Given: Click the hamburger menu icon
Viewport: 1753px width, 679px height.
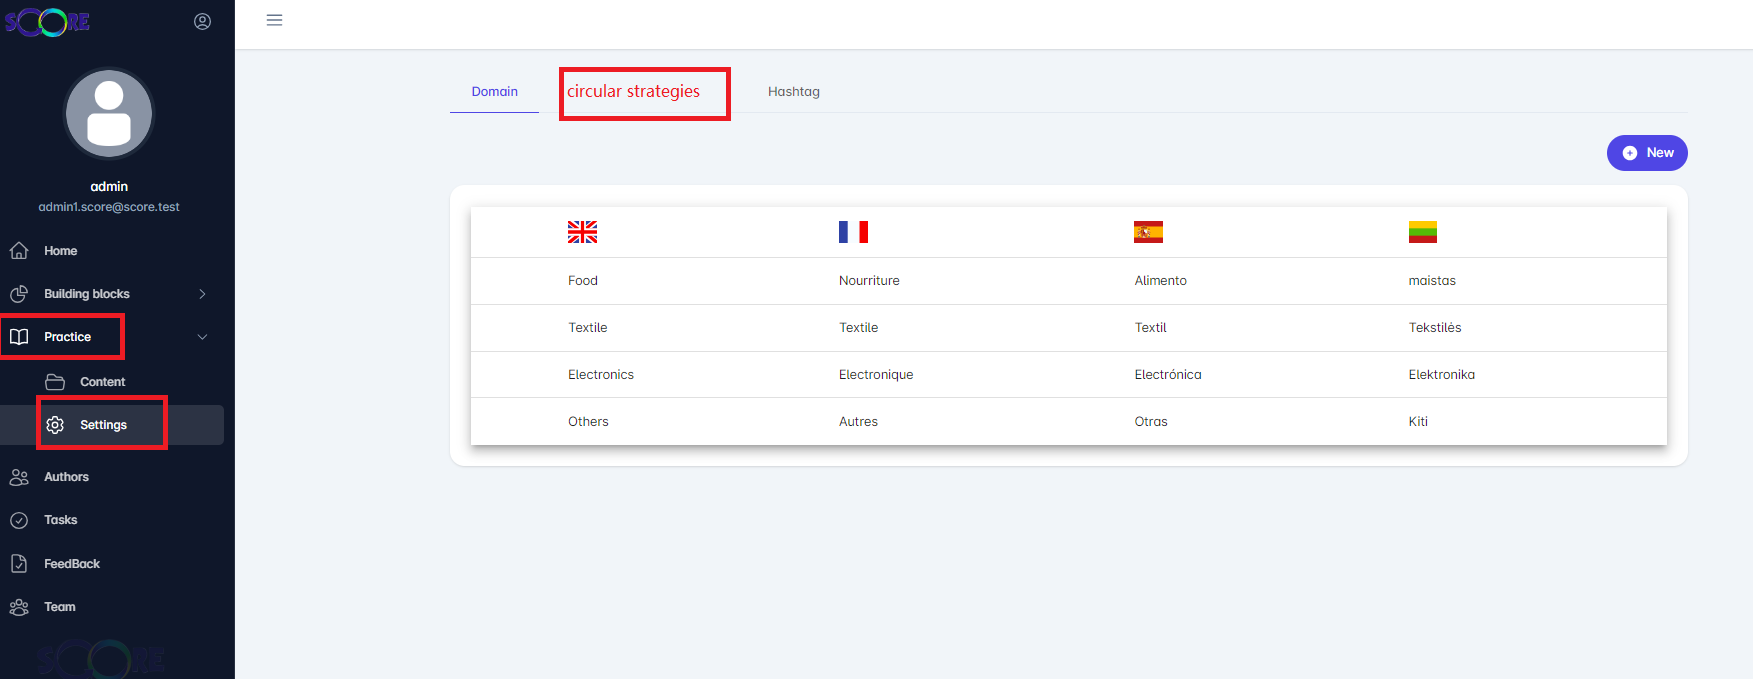Looking at the screenshot, I should [x=274, y=20].
